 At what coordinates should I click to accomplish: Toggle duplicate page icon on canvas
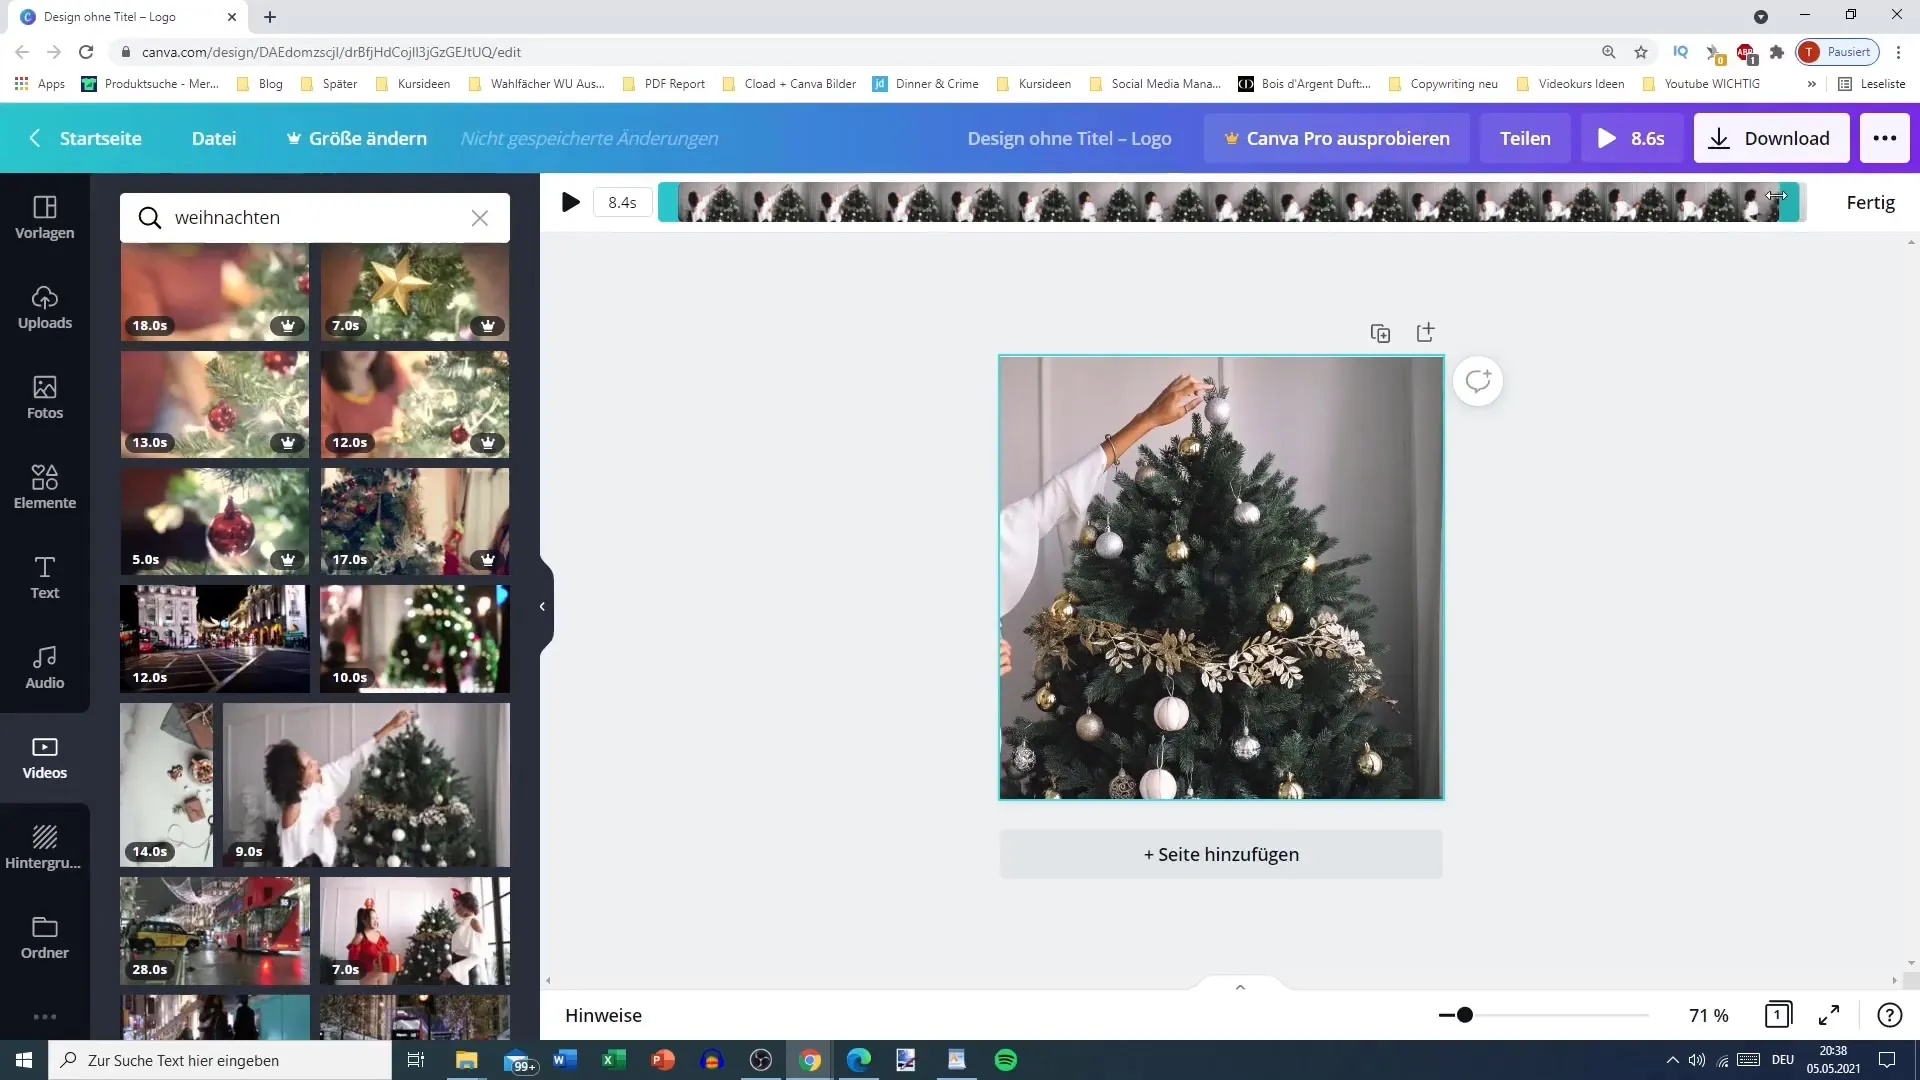pyautogui.click(x=1381, y=332)
